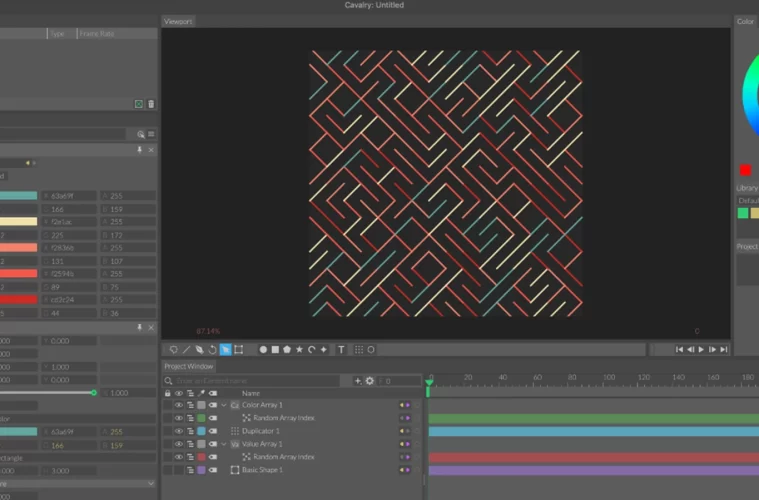Select the Ellipse shape tool
759x500 pixels.
point(263,350)
